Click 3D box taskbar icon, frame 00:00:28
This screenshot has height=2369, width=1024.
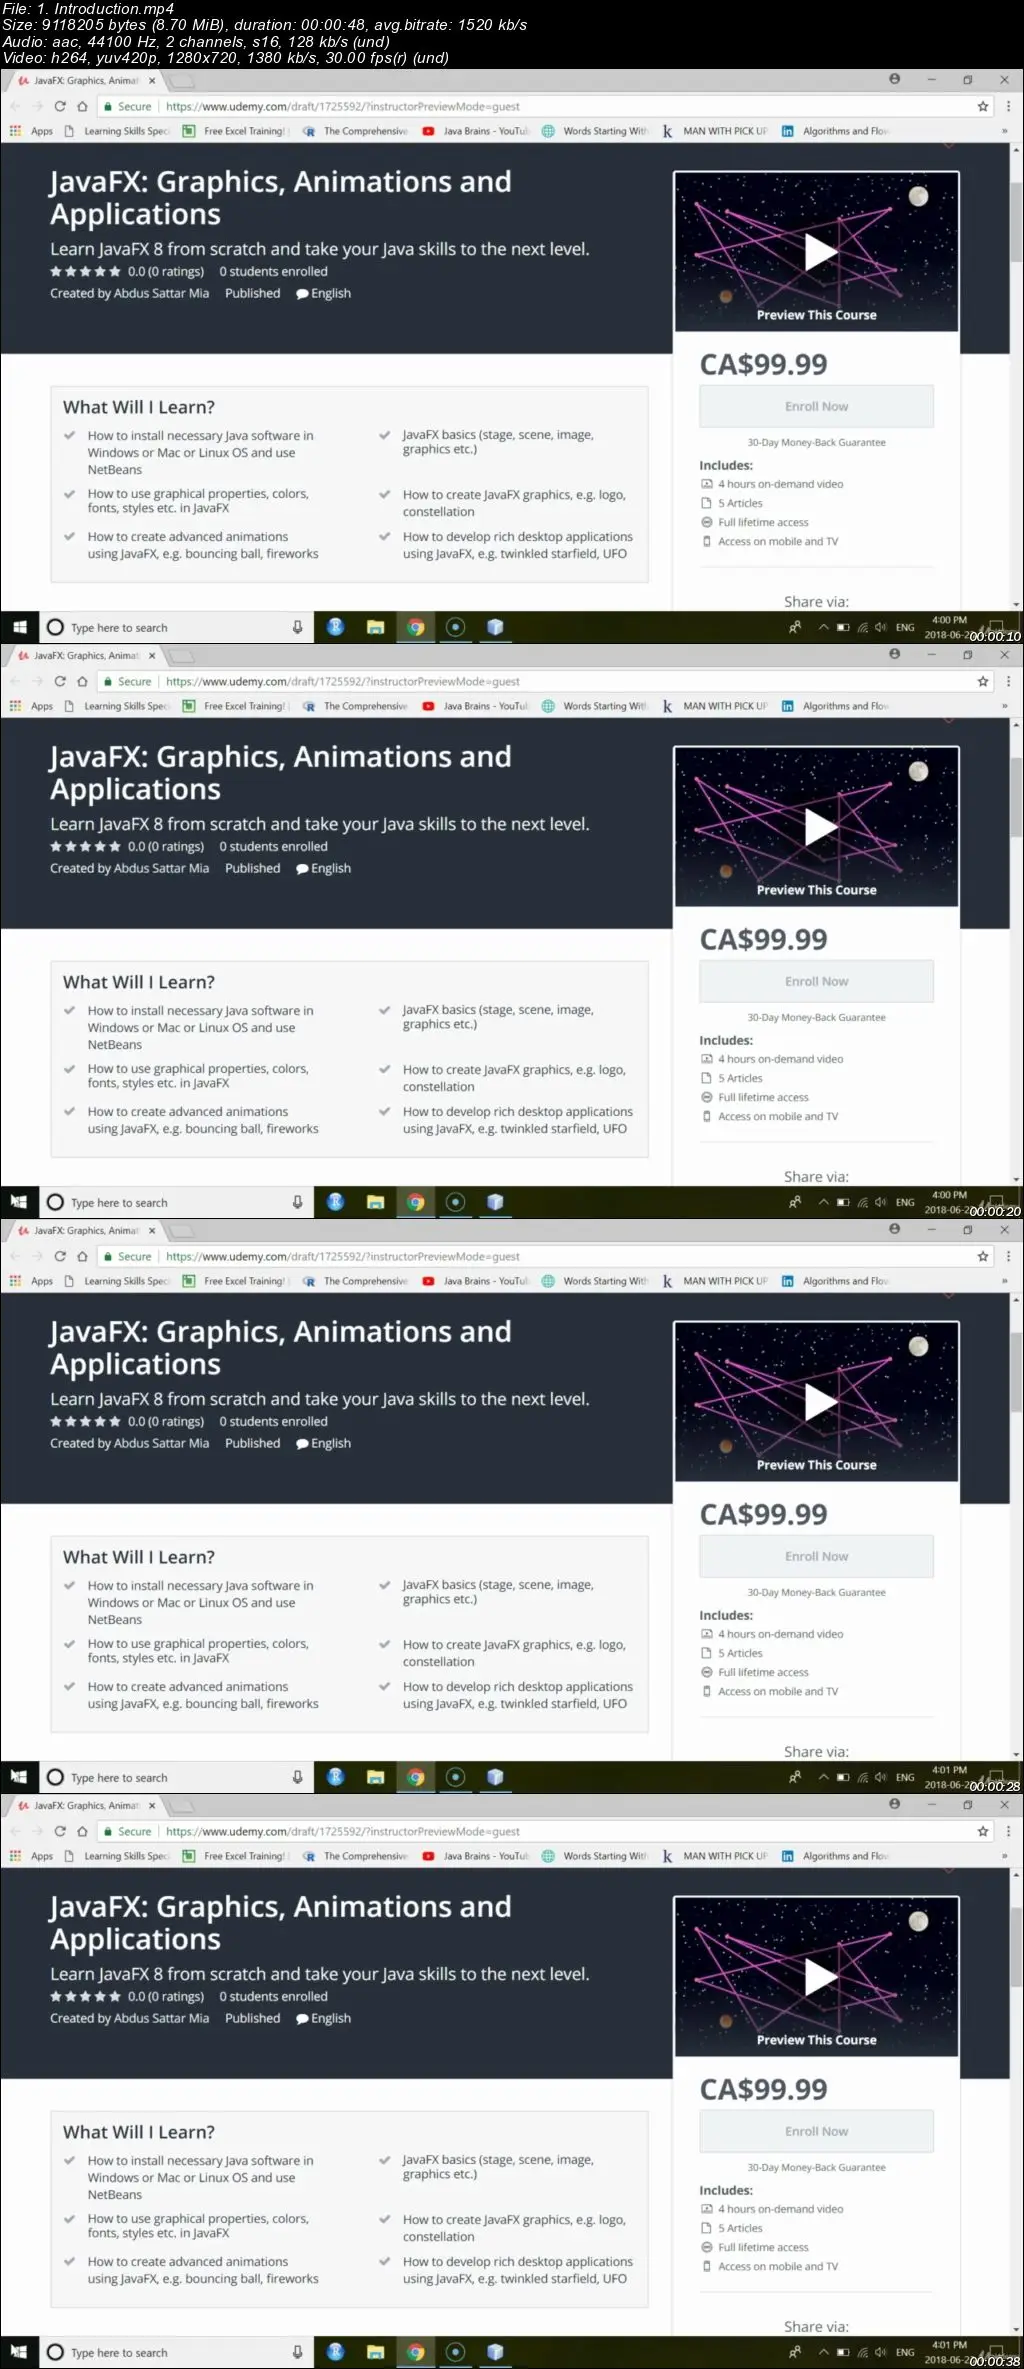(x=495, y=1777)
